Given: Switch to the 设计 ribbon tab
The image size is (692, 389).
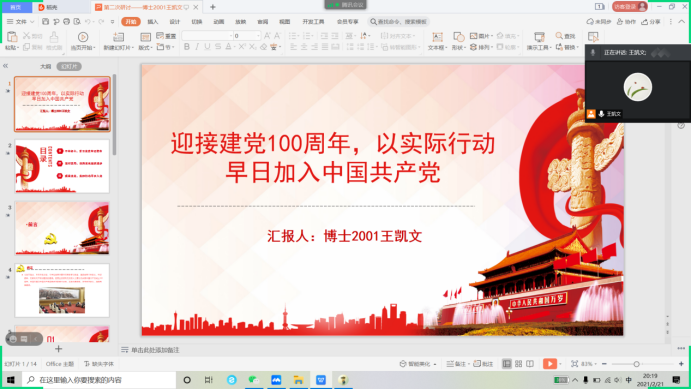Looking at the screenshot, I should pyautogui.click(x=175, y=22).
